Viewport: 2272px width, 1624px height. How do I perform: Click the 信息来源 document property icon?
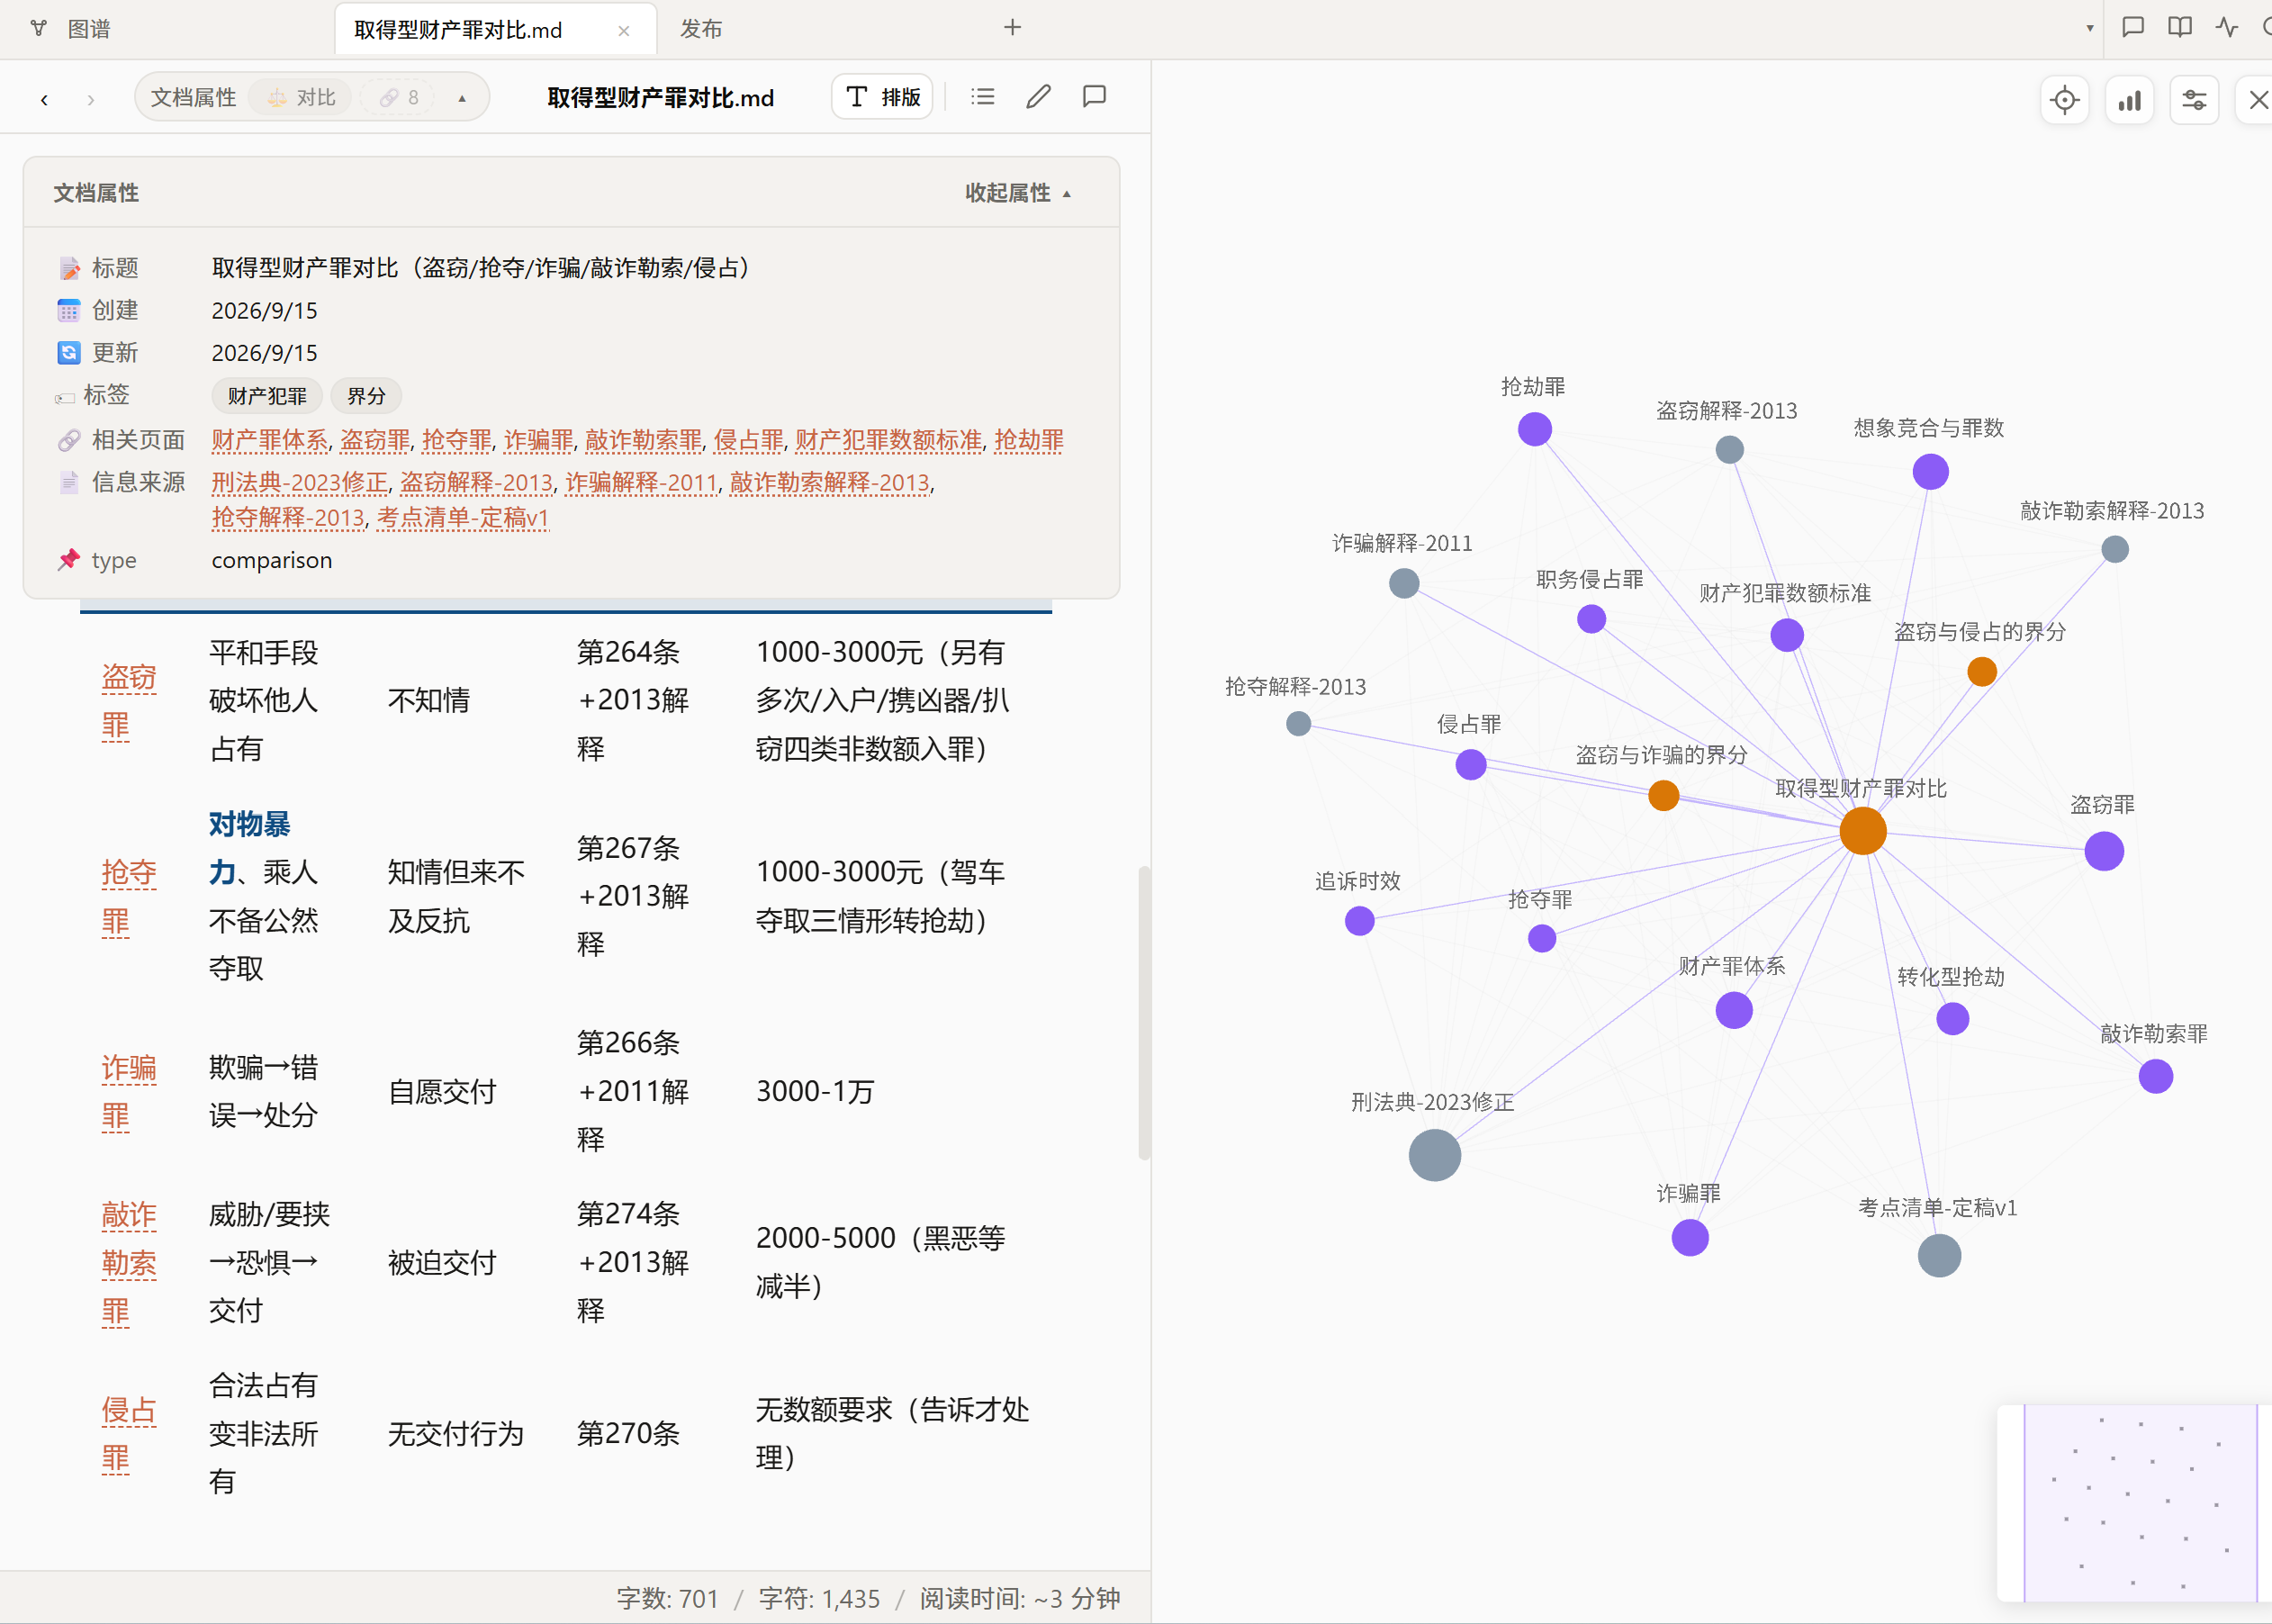tap(69, 483)
